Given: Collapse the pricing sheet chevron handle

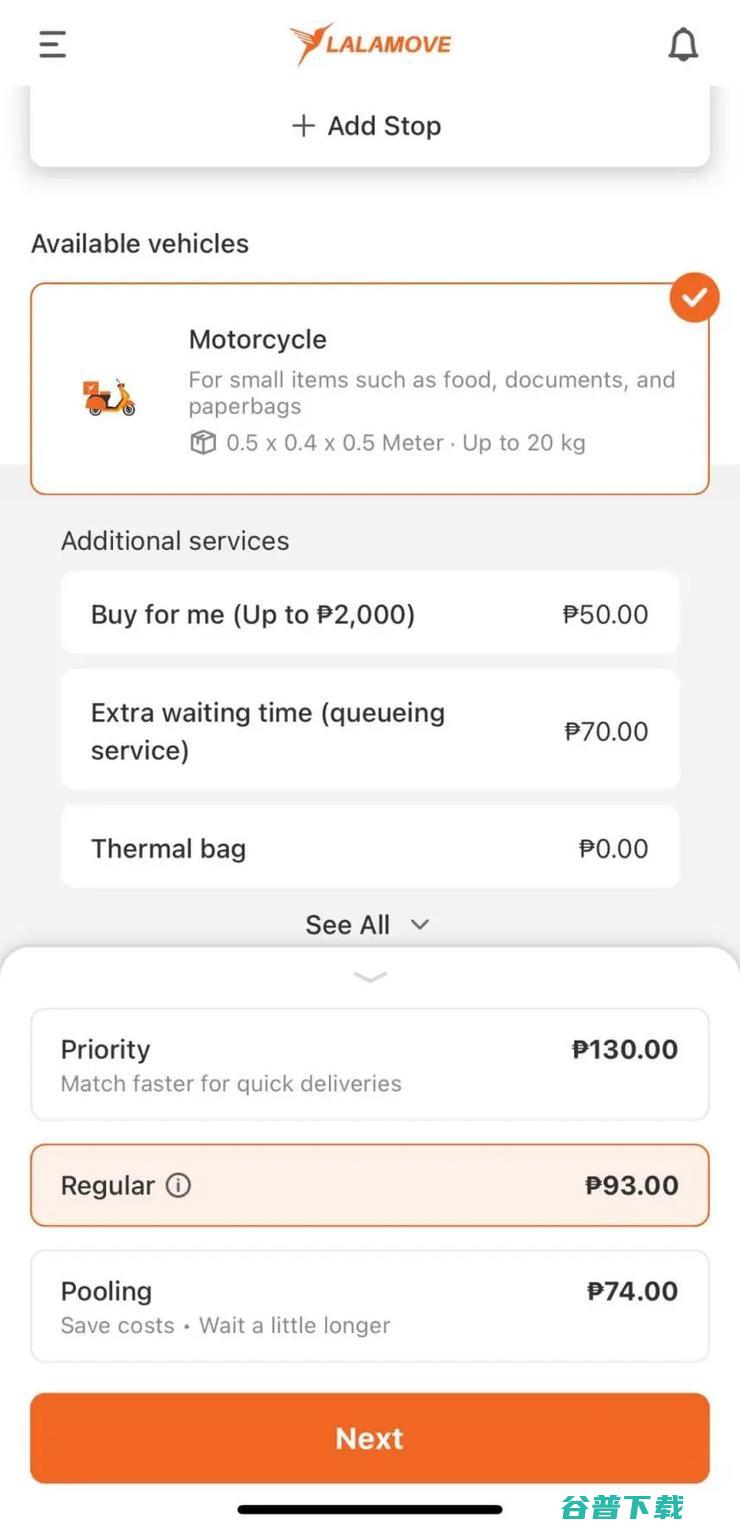Looking at the screenshot, I should click(370, 976).
